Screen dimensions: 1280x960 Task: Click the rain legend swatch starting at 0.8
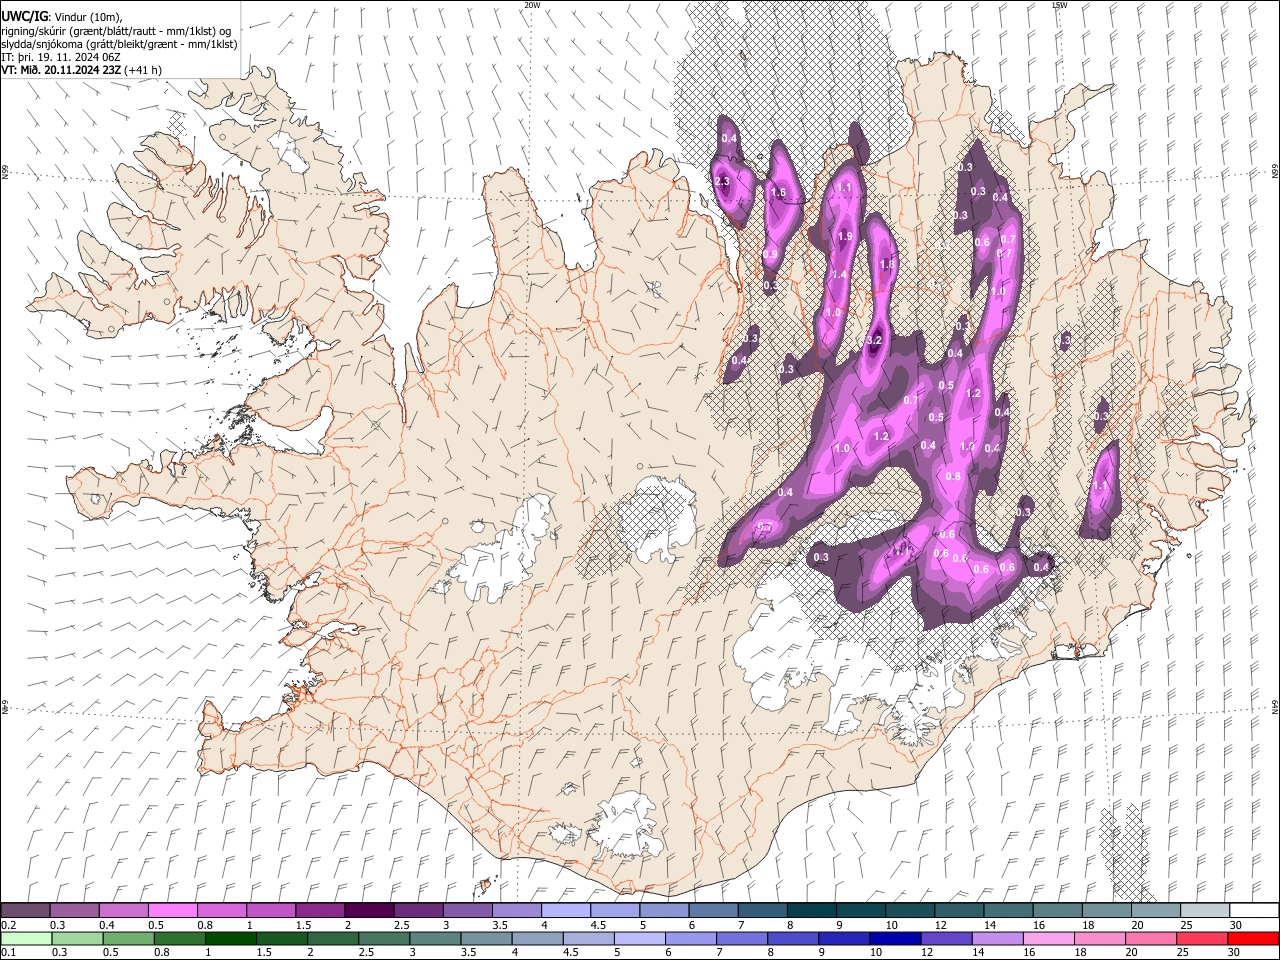(x=179, y=938)
